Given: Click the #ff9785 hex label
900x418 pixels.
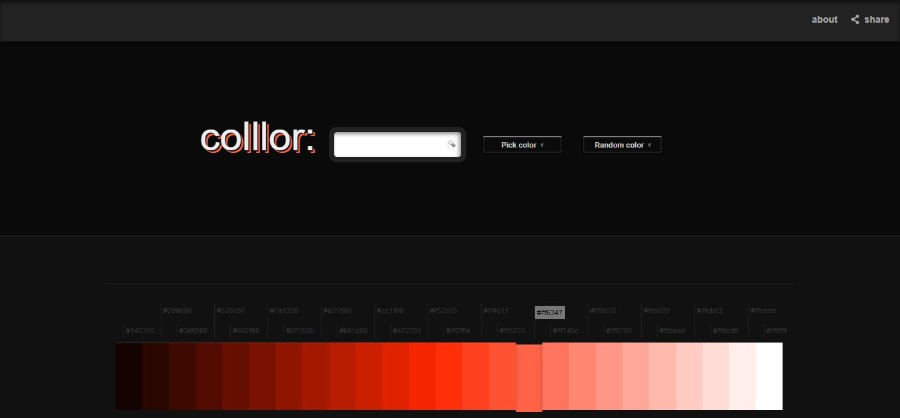Looking at the screenshot, I should [x=618, y=331].
